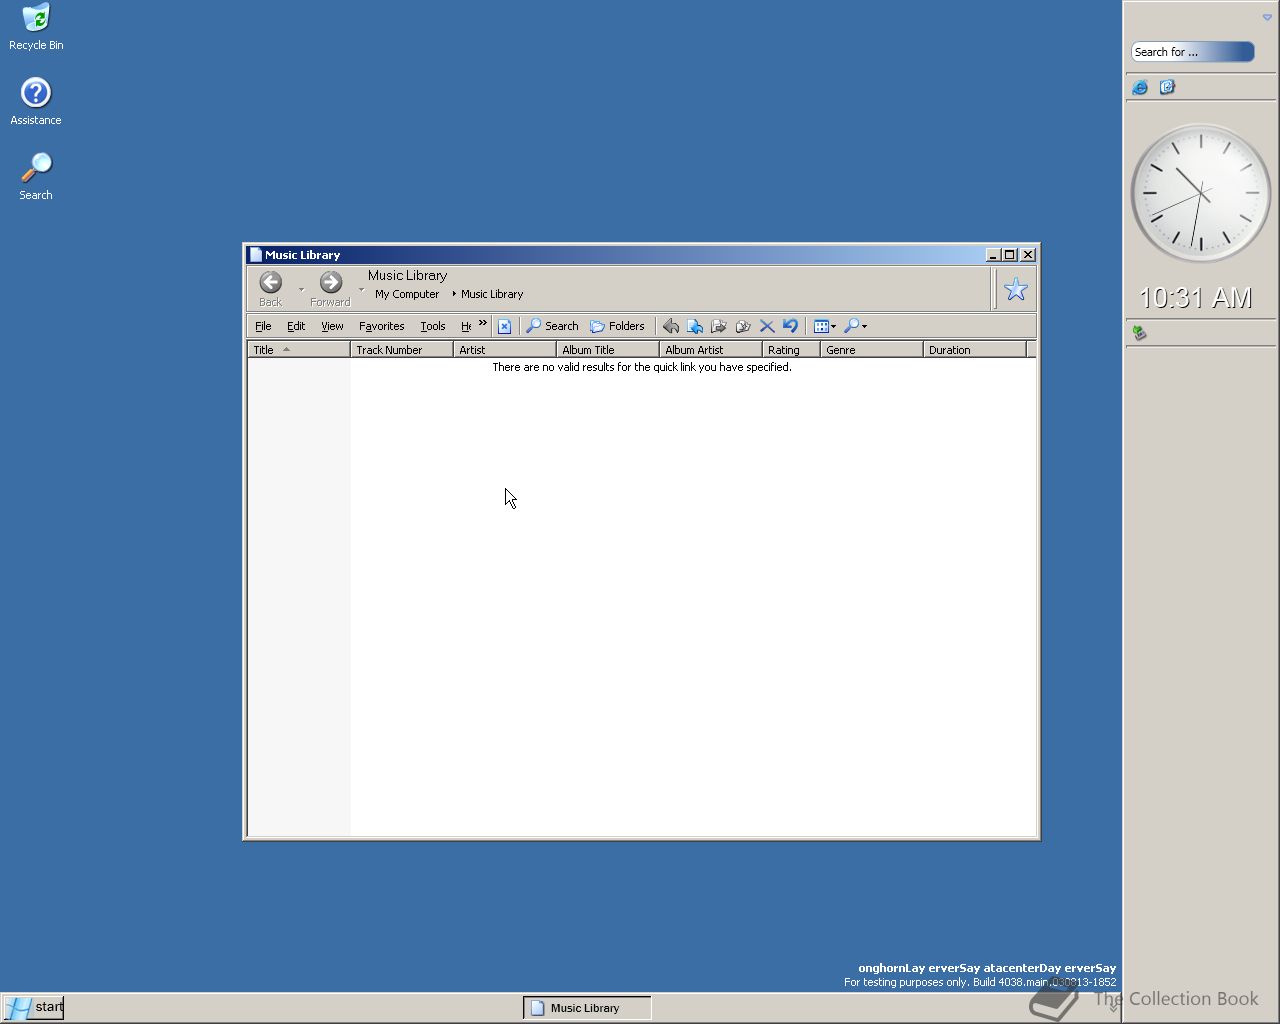This screenshot has width=1280, height=1024.
Task: Sort by the Rating column header
Action: coord(791,350)
